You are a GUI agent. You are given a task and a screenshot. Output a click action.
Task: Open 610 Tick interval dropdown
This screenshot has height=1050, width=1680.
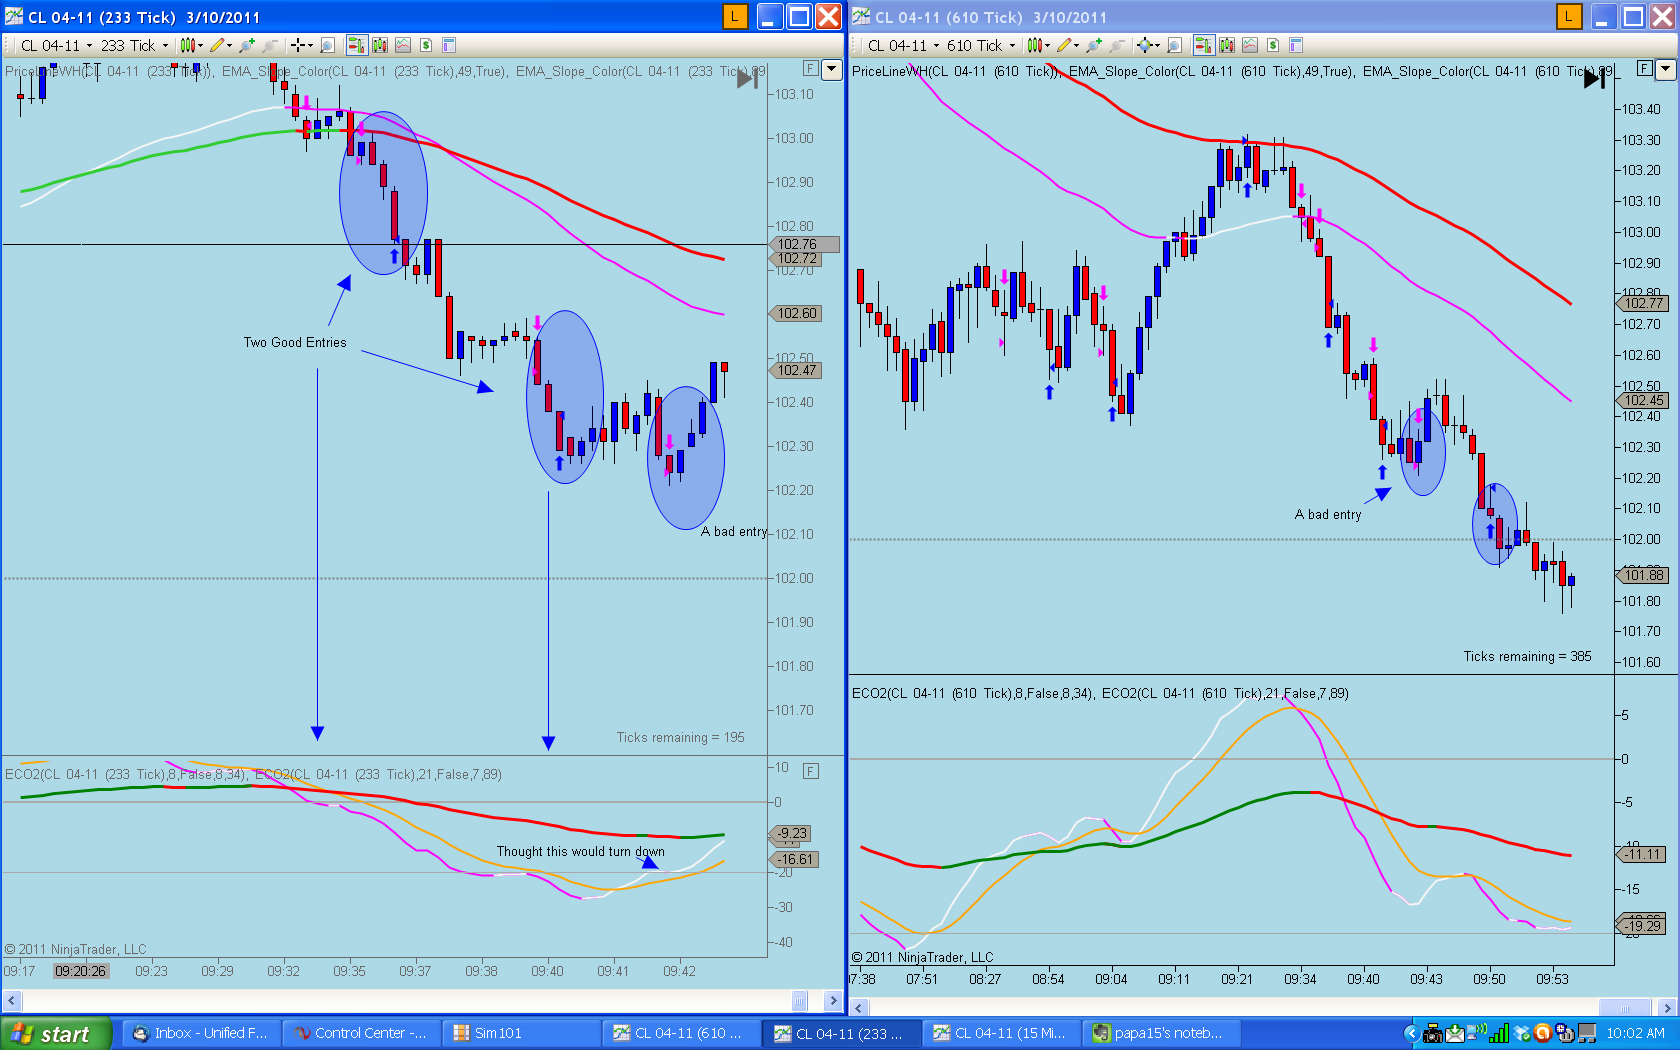pyautogui.click(x=981, y=45)
